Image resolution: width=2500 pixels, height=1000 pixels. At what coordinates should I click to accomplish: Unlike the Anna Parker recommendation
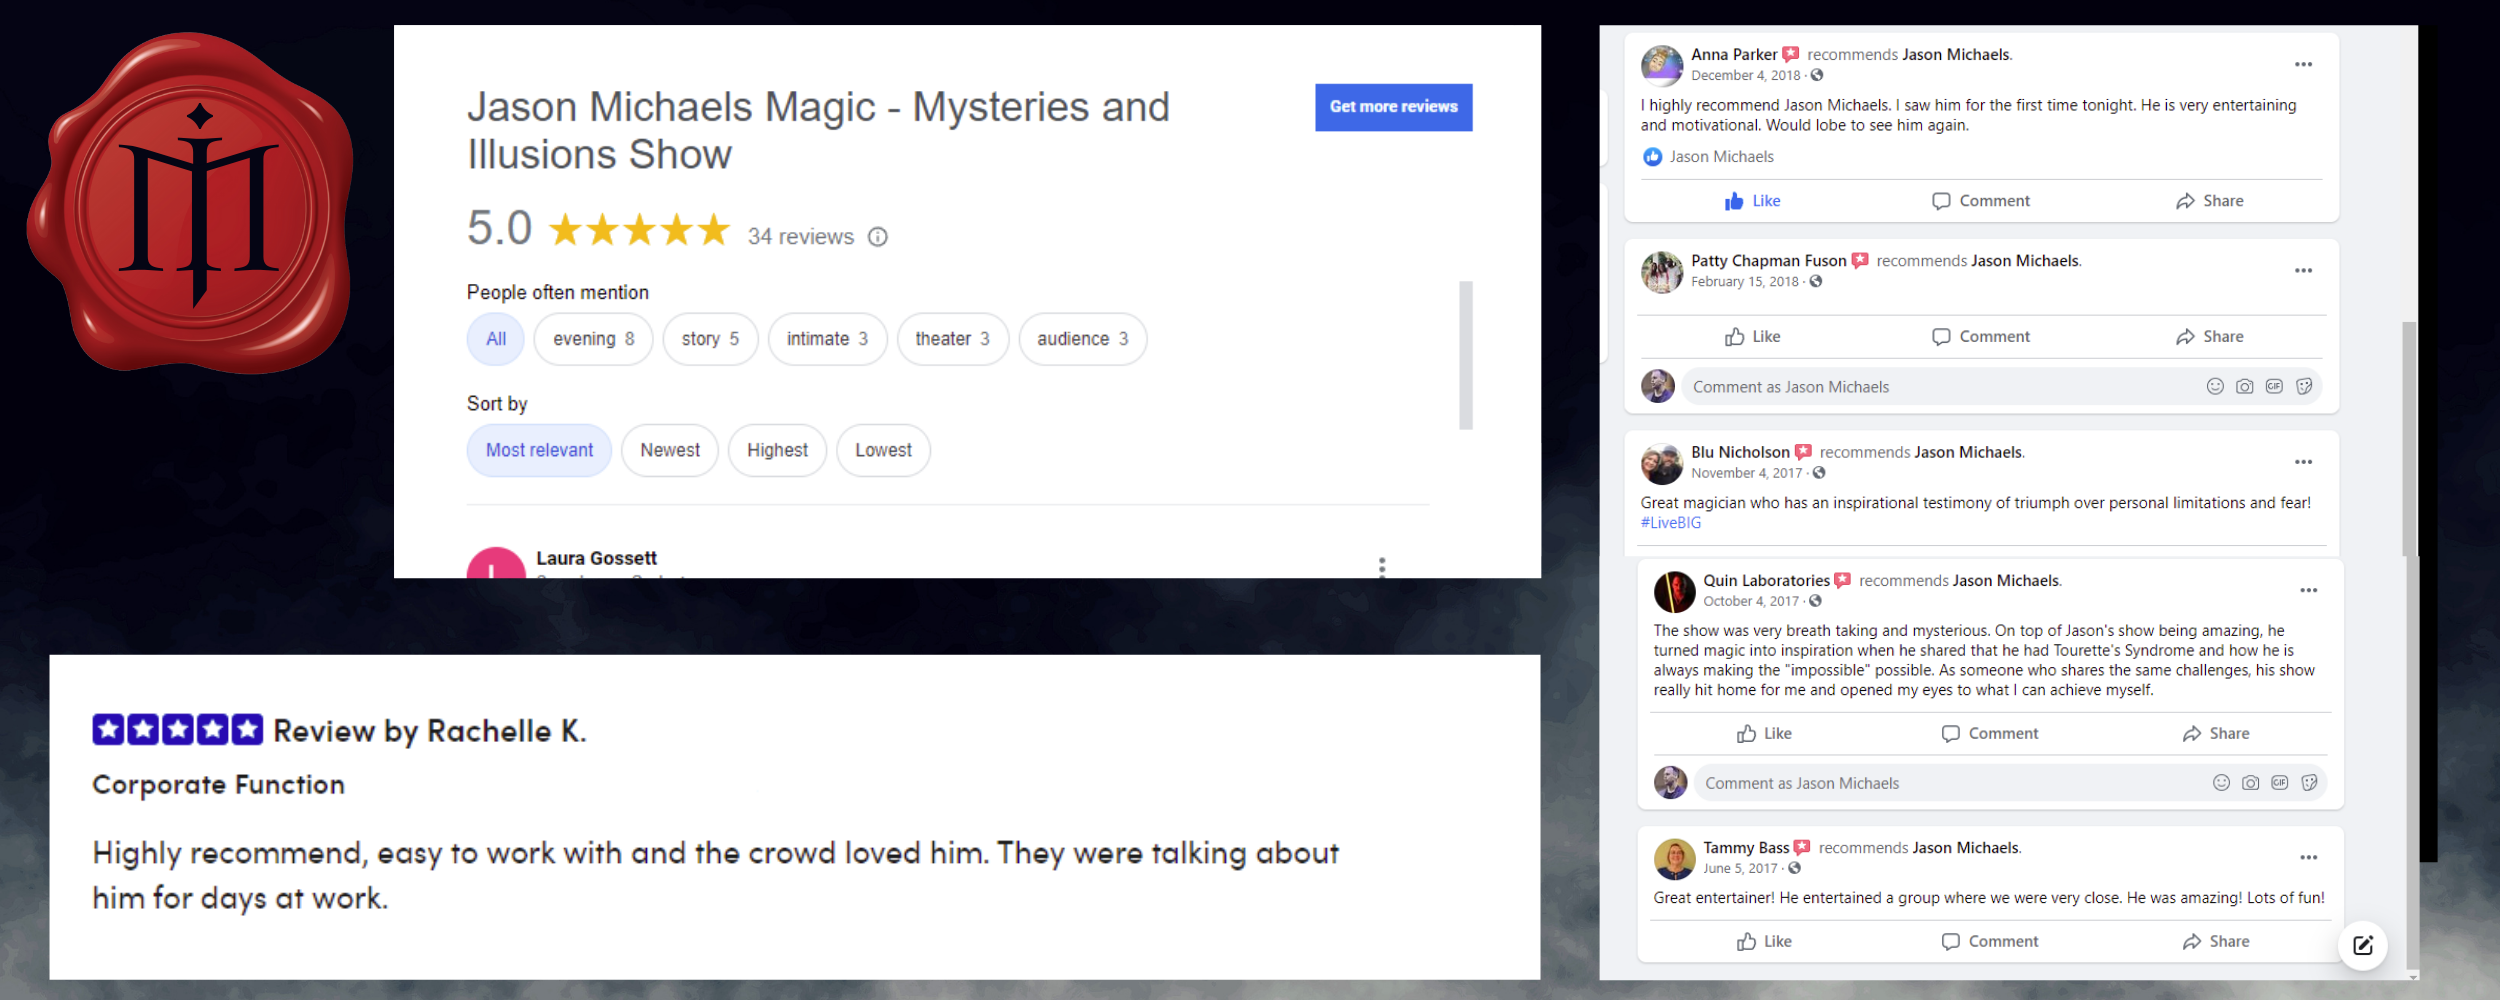click(1753, 201)
